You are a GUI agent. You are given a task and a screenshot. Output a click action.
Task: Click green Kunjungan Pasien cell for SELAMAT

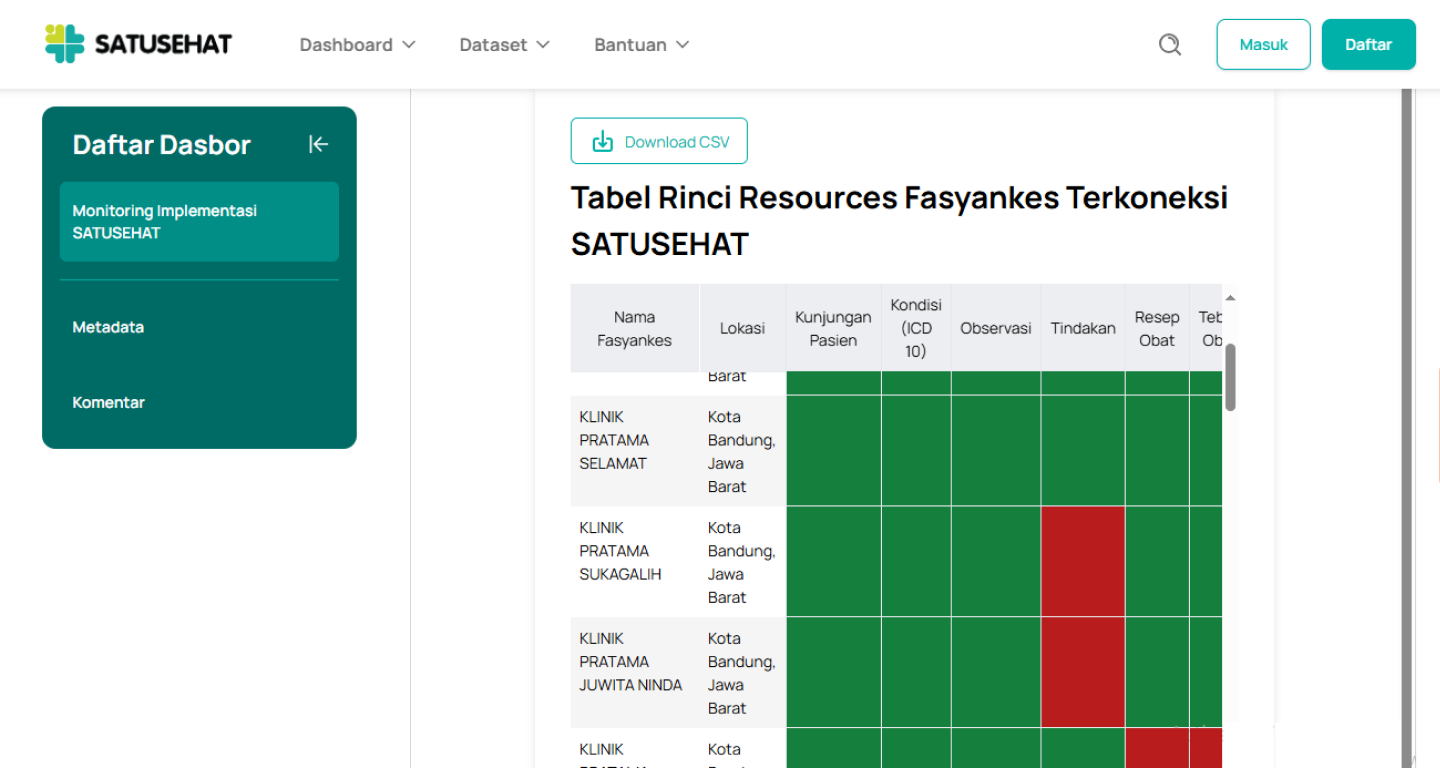pyautogui.click(x=834, y=450)
